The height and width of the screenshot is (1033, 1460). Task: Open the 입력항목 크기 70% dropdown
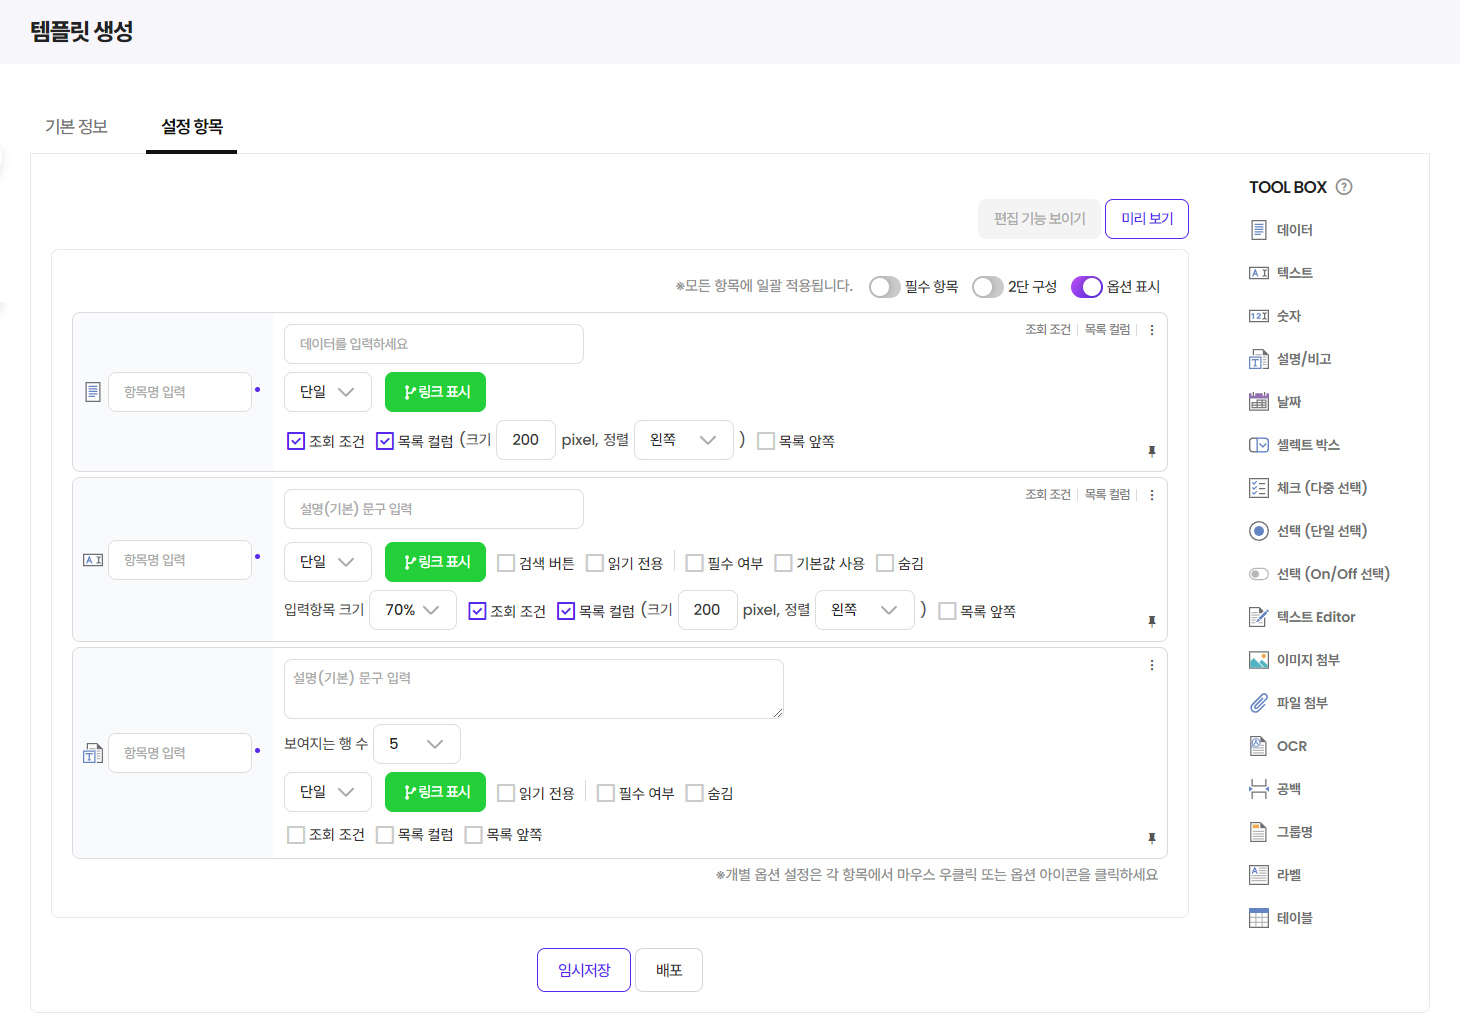pyautogui.click(x=412, y=610)
